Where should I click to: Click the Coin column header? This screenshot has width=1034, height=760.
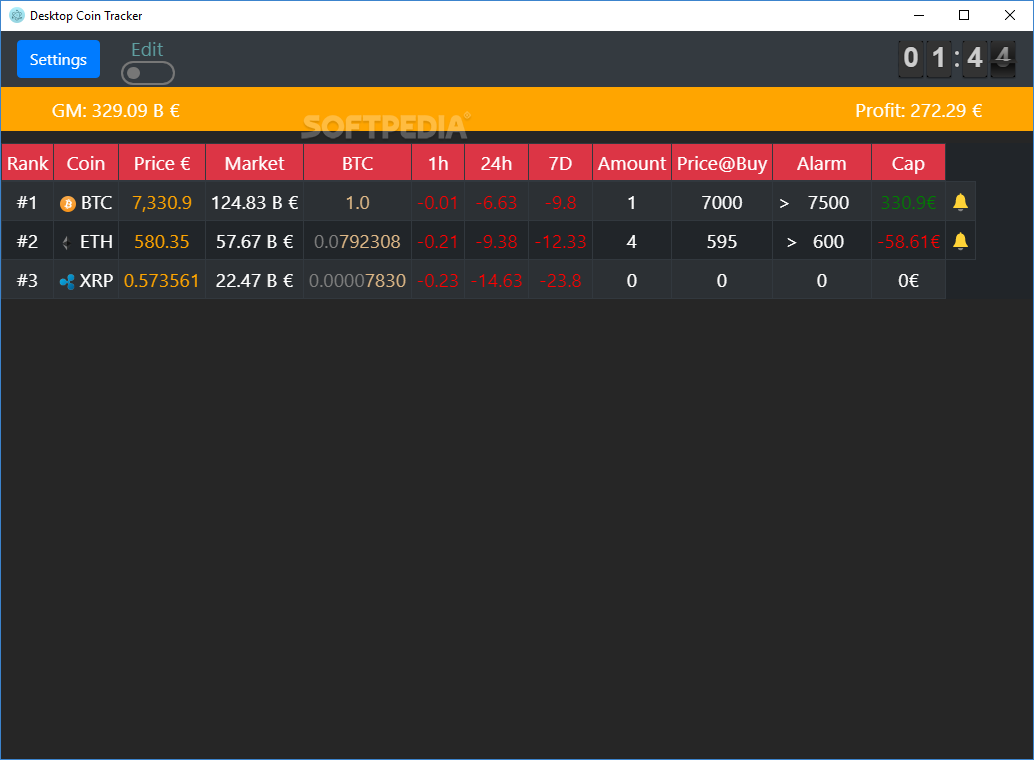coord(86,163)
